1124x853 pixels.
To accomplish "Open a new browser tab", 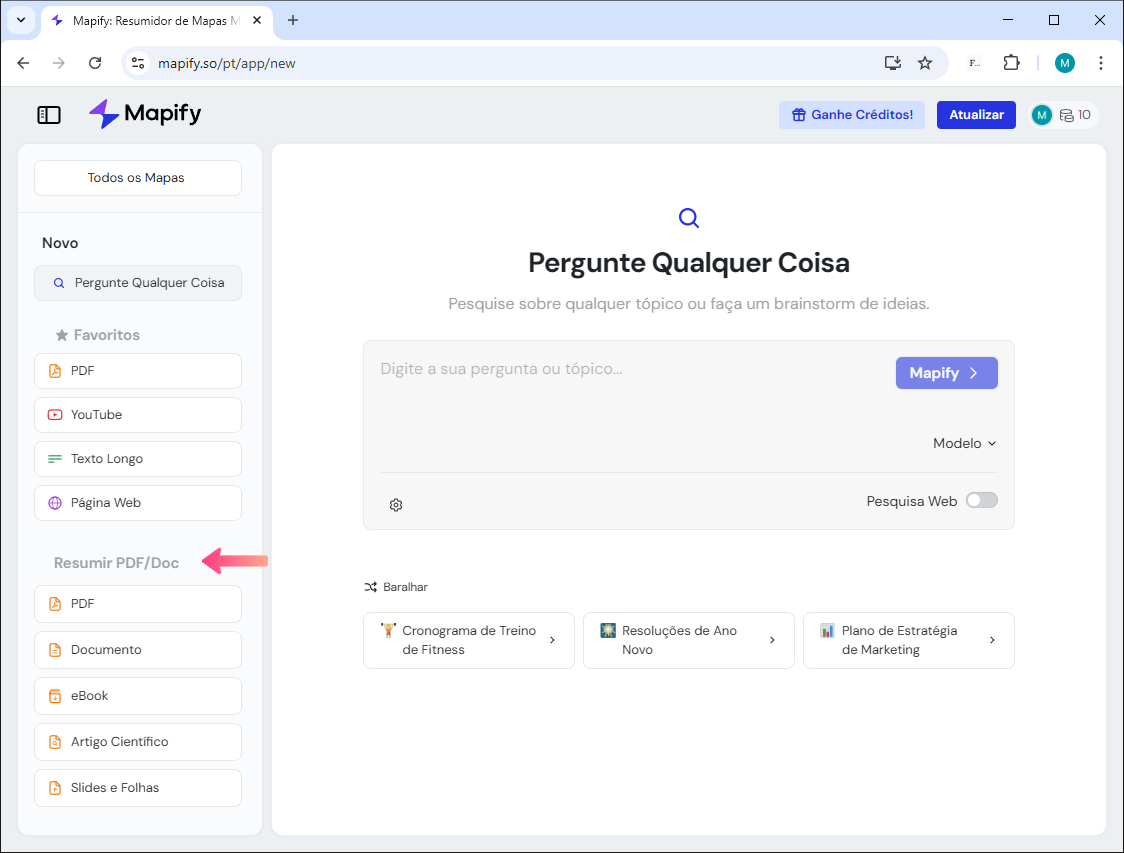I will tap(292, 20).
